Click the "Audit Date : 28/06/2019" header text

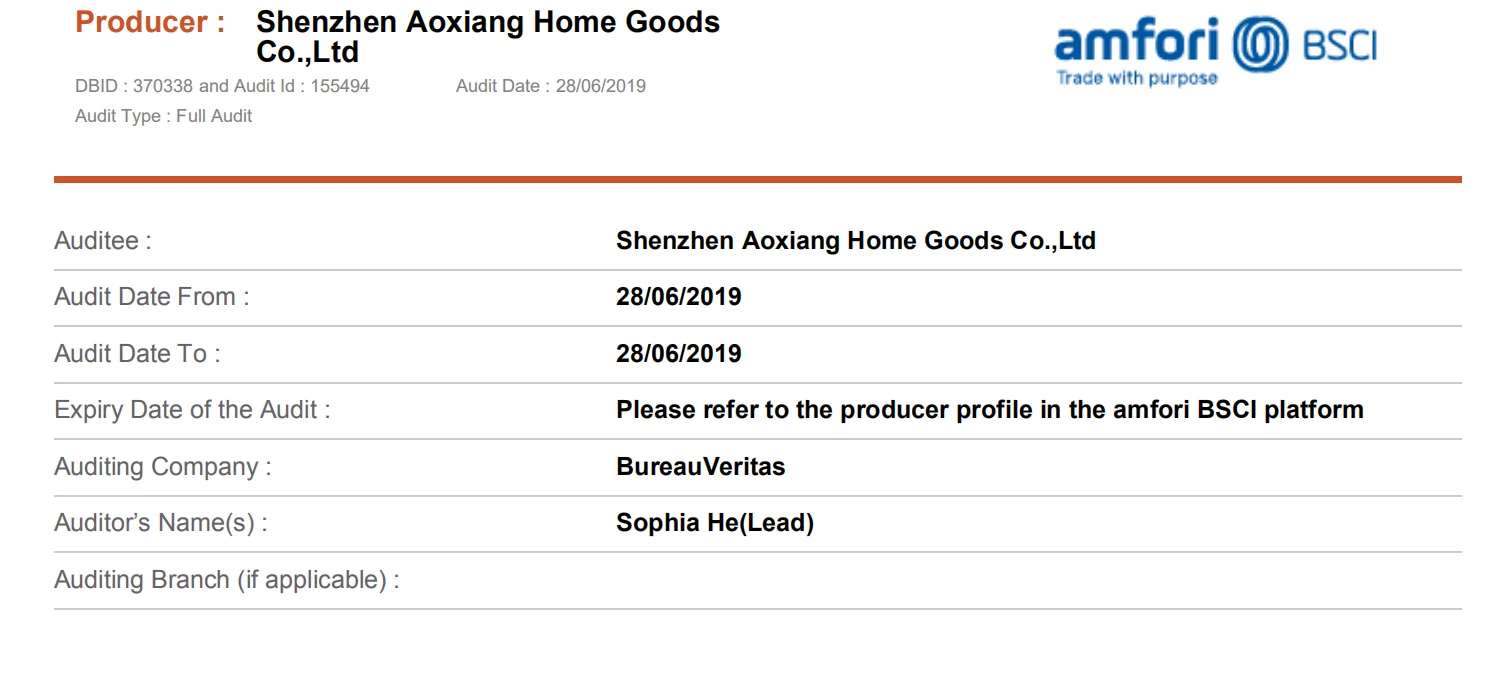(x=550, y=86)
